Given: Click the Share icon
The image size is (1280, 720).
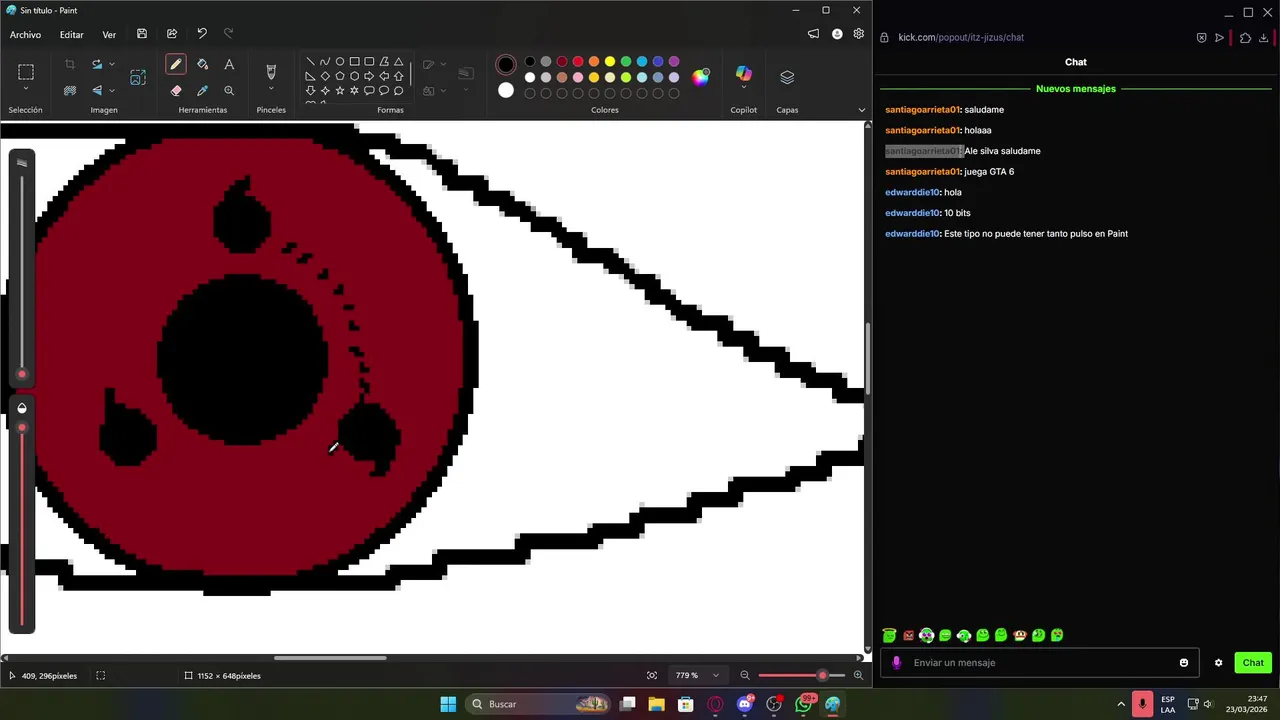Looking at the screenshot, I should coord(172,34).
